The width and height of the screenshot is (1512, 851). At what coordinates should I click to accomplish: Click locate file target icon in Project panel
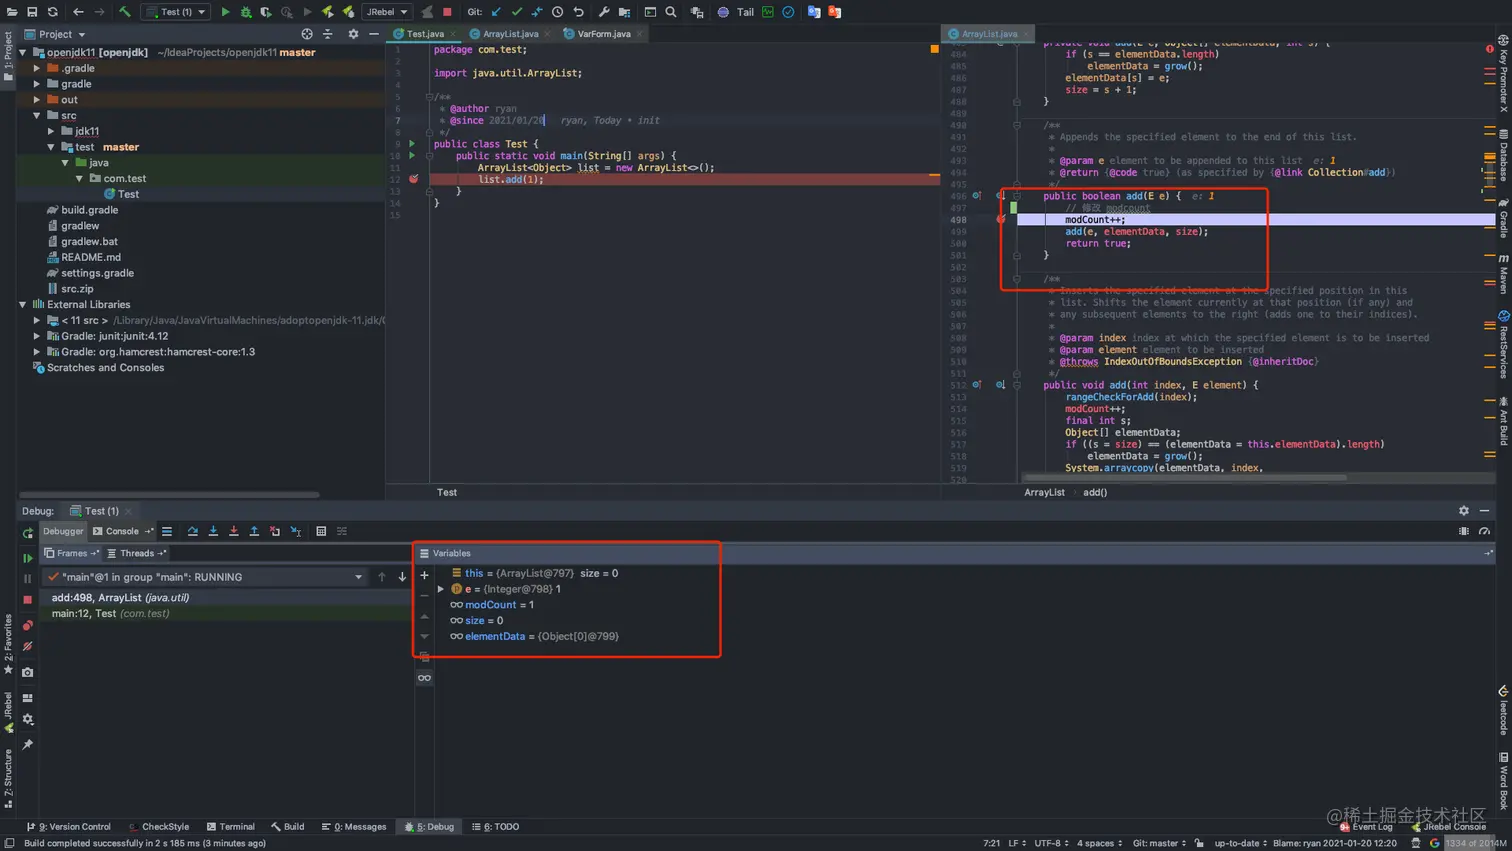[307, 34]
